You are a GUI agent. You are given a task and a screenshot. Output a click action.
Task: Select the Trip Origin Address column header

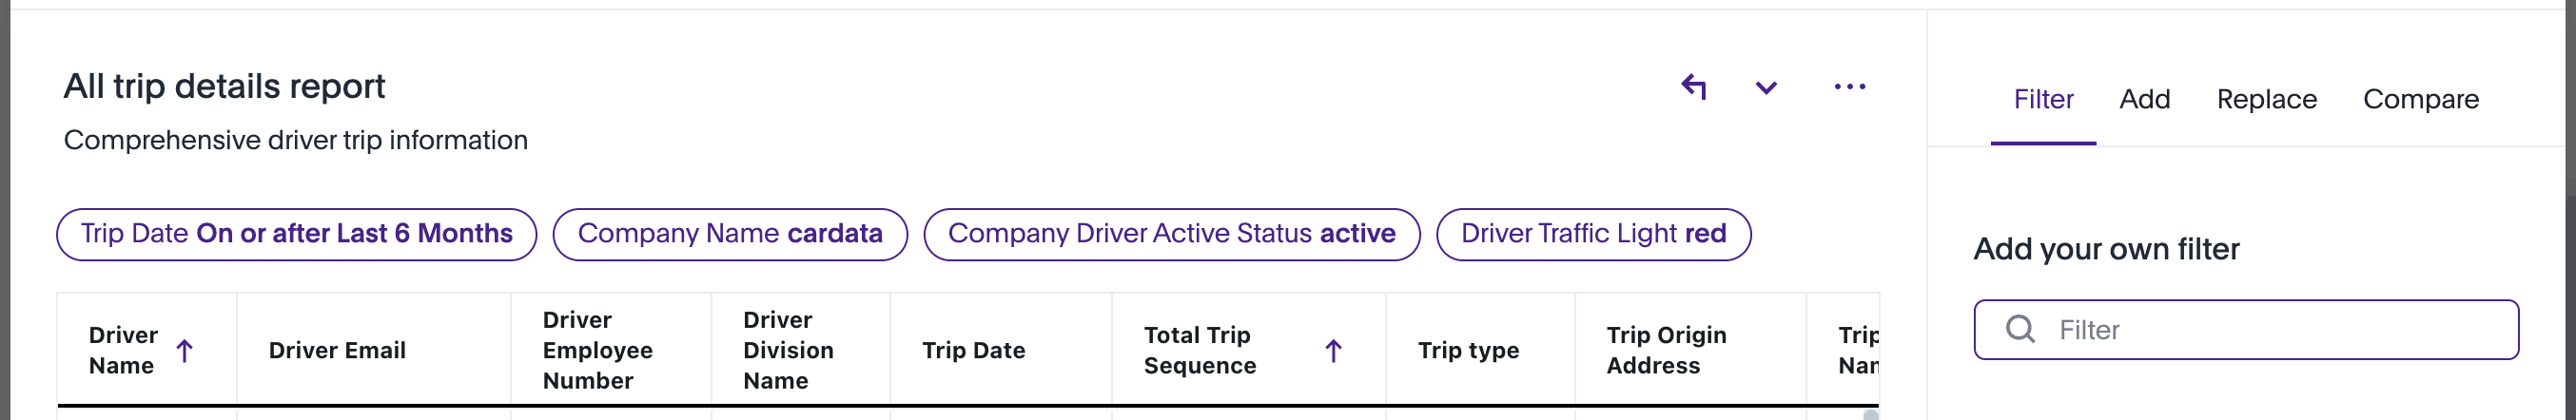1666,350
